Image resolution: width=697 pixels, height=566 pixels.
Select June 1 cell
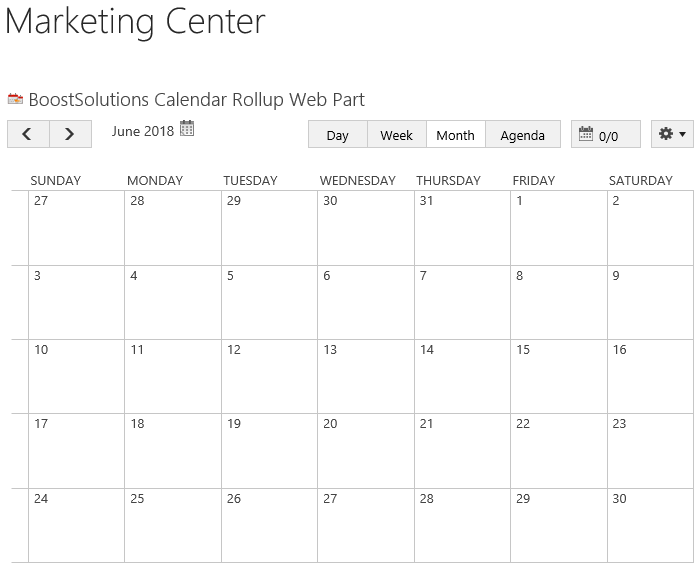point(559,228)
